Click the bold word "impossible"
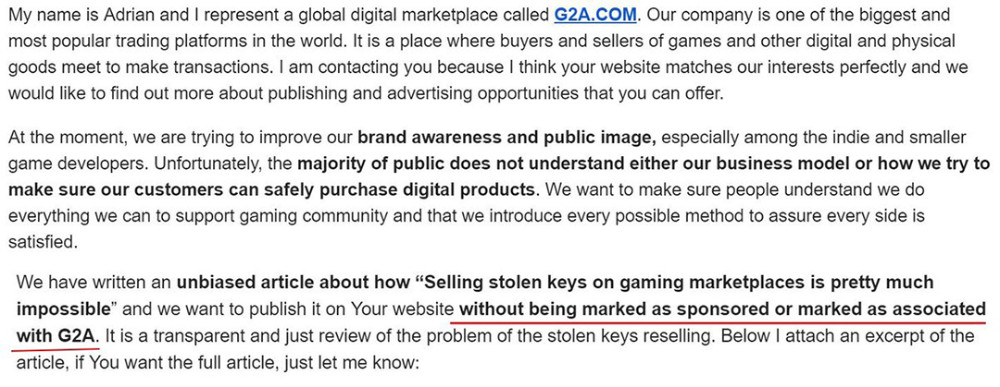The height and width of the screenshot is (387, 1000). point(63,310)
